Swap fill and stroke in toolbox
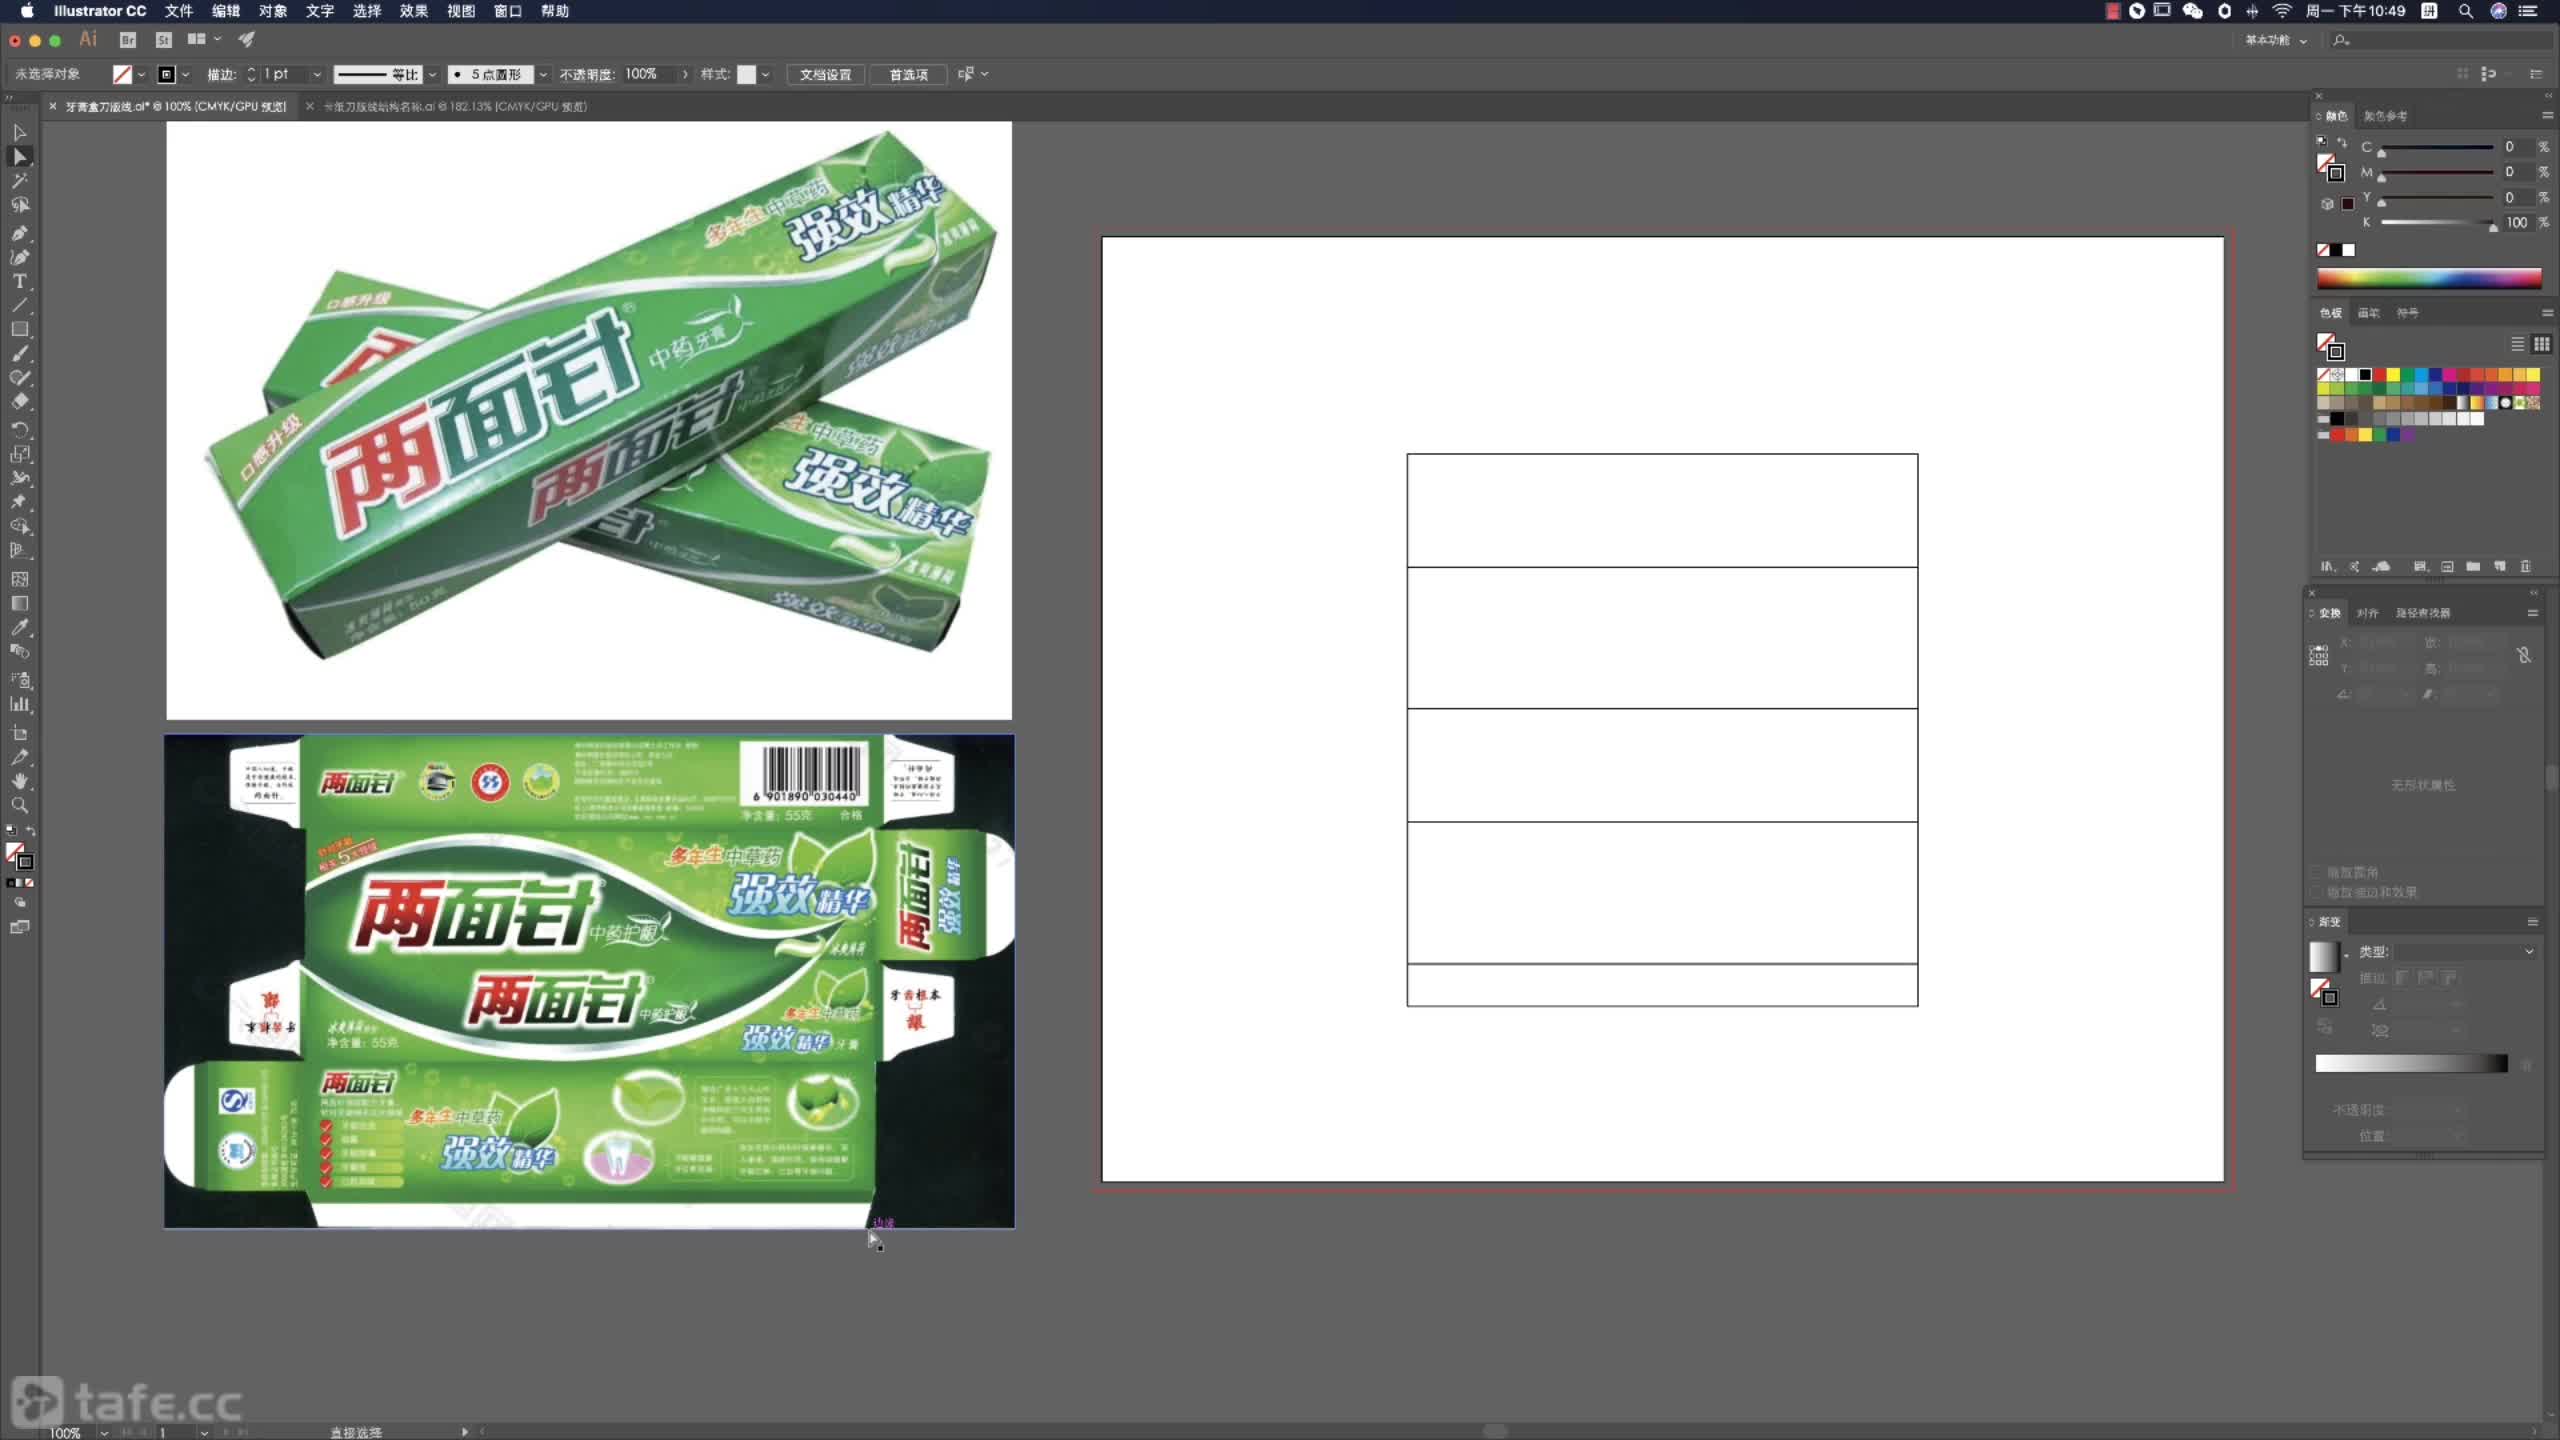 point(30,831)
